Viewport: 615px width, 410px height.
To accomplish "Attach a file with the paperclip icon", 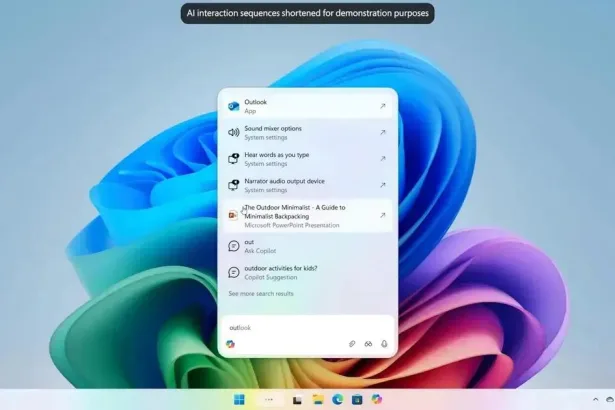I will (x=352, y=344).
